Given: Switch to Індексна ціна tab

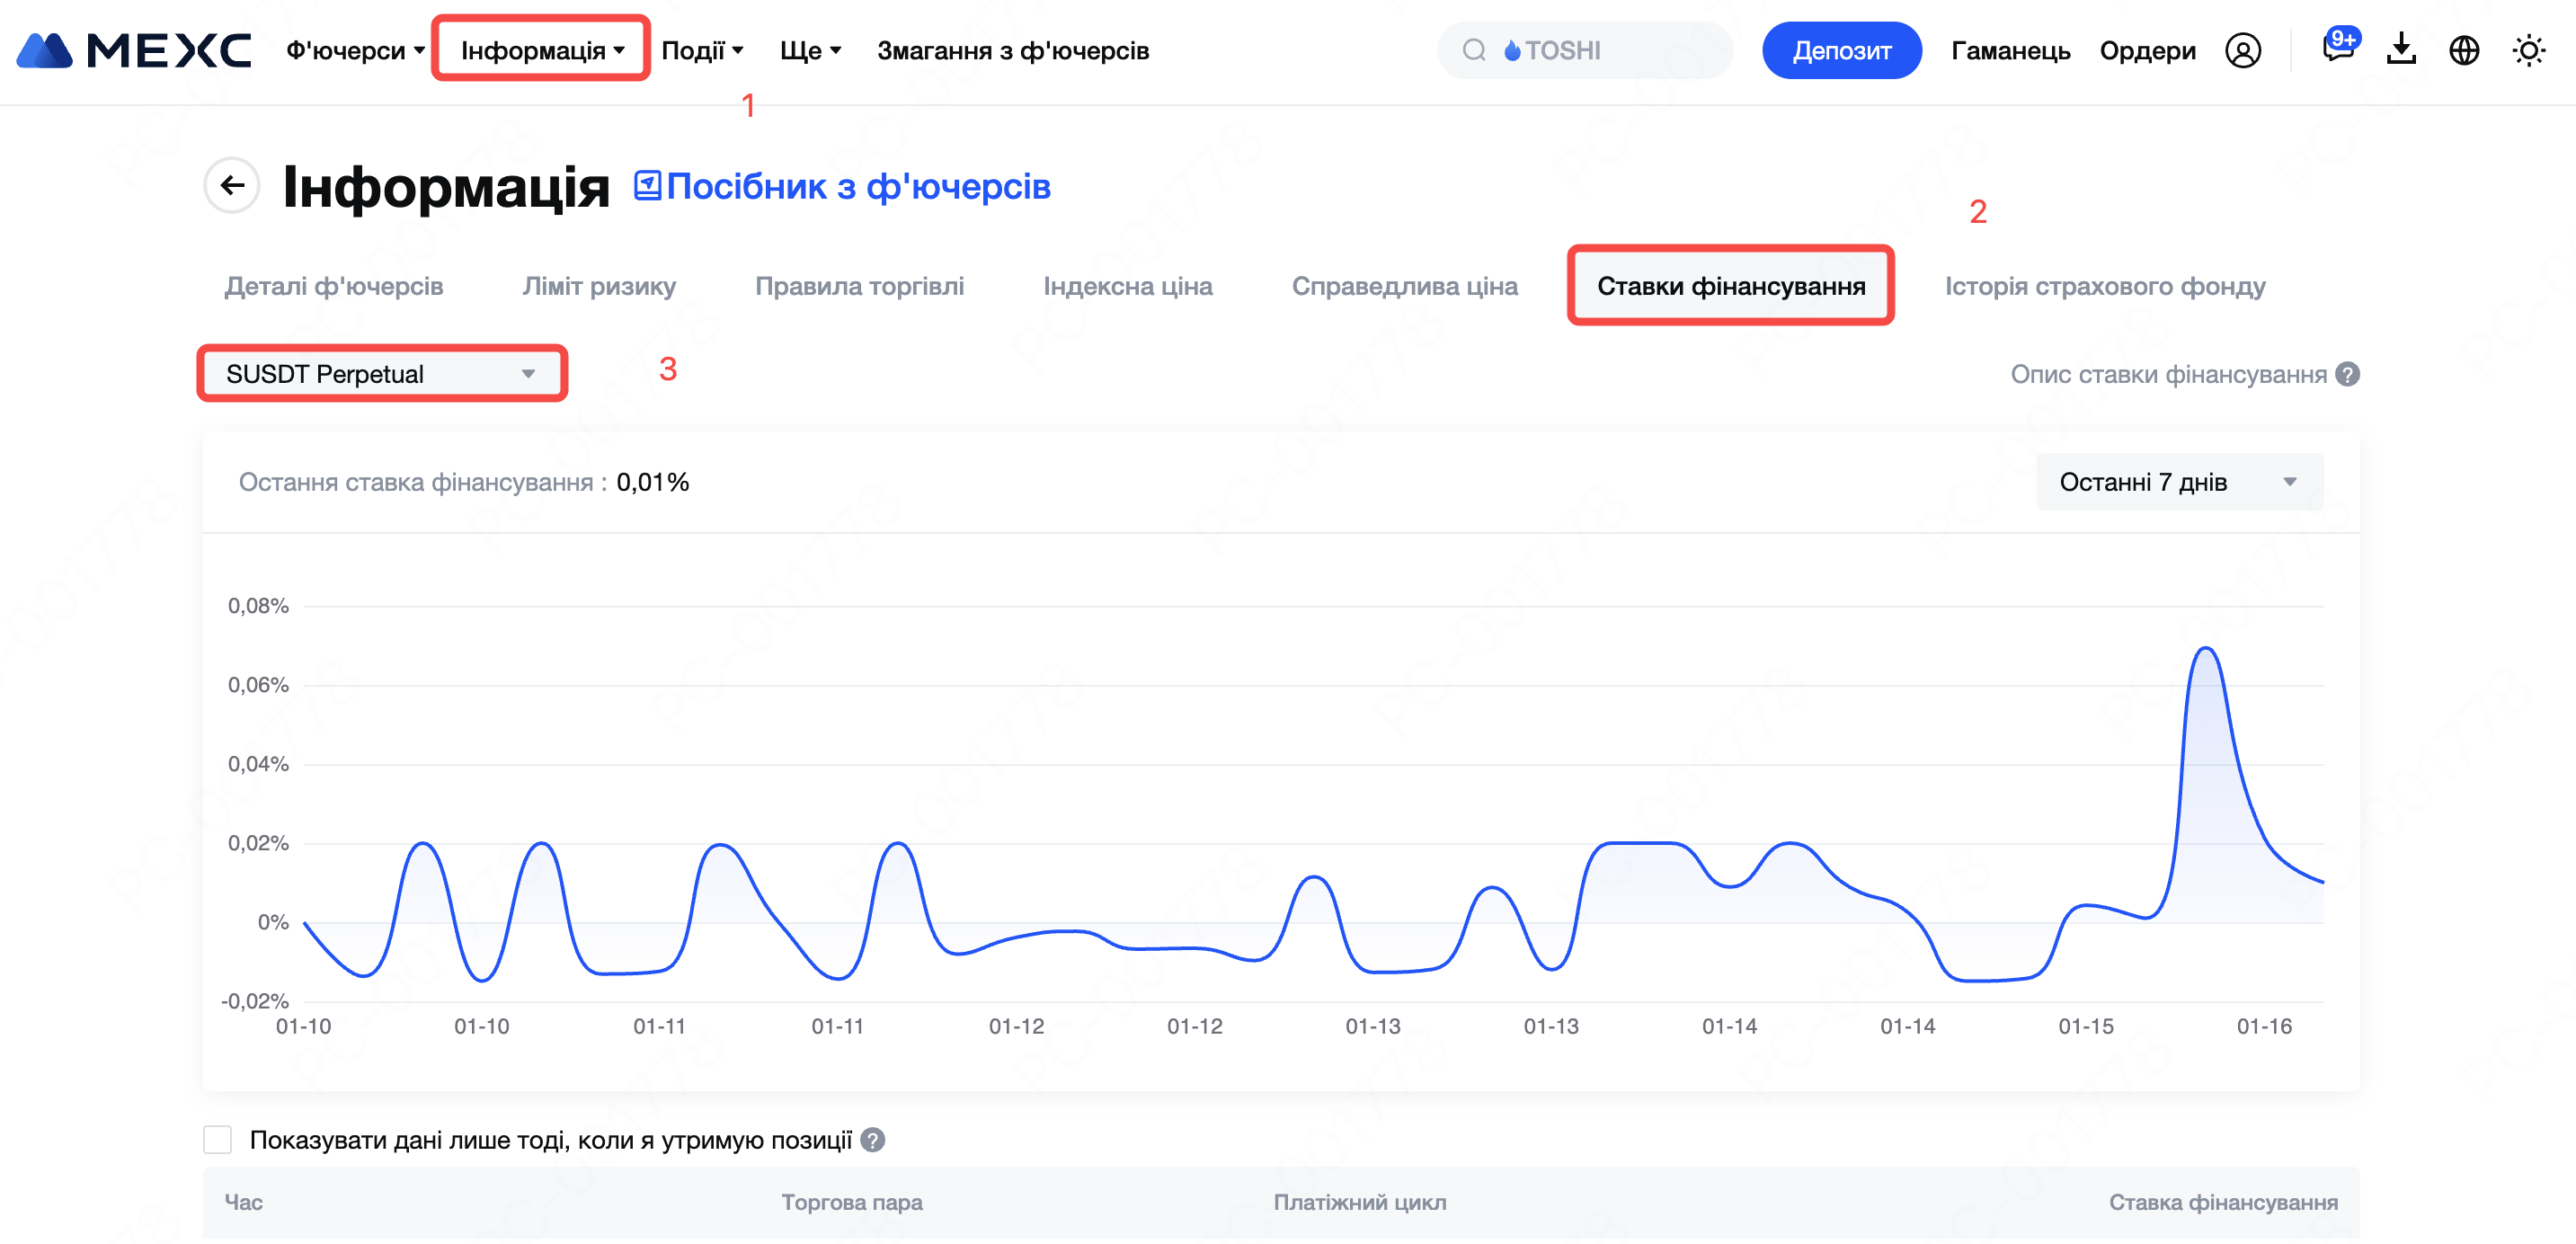Looking at the screenshot, I should [1127, 286].
